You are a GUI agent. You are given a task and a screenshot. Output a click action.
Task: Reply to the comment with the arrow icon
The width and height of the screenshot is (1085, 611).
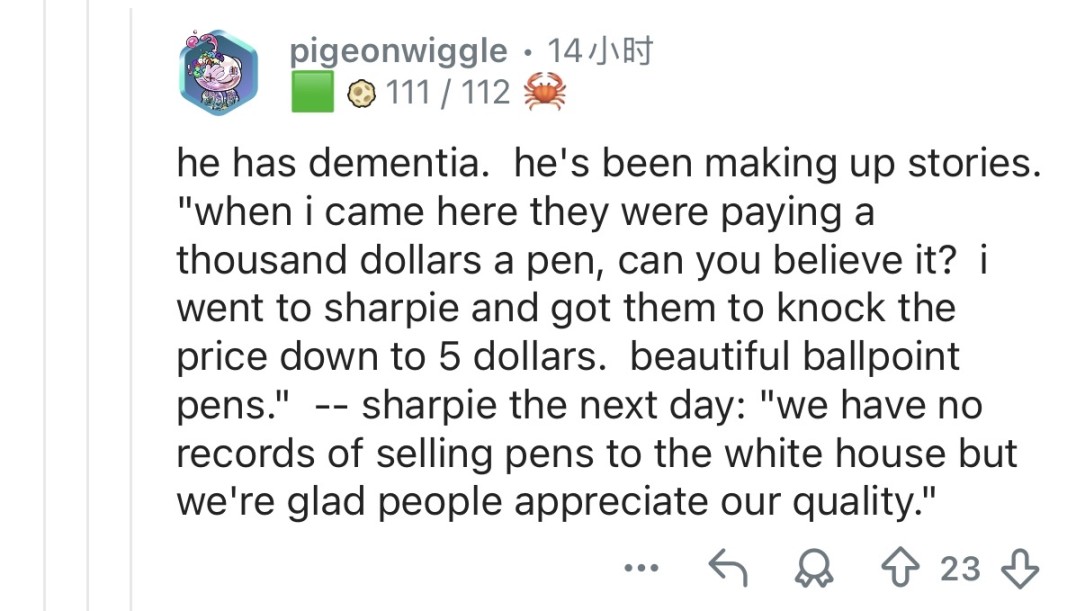tap(728, 569)
